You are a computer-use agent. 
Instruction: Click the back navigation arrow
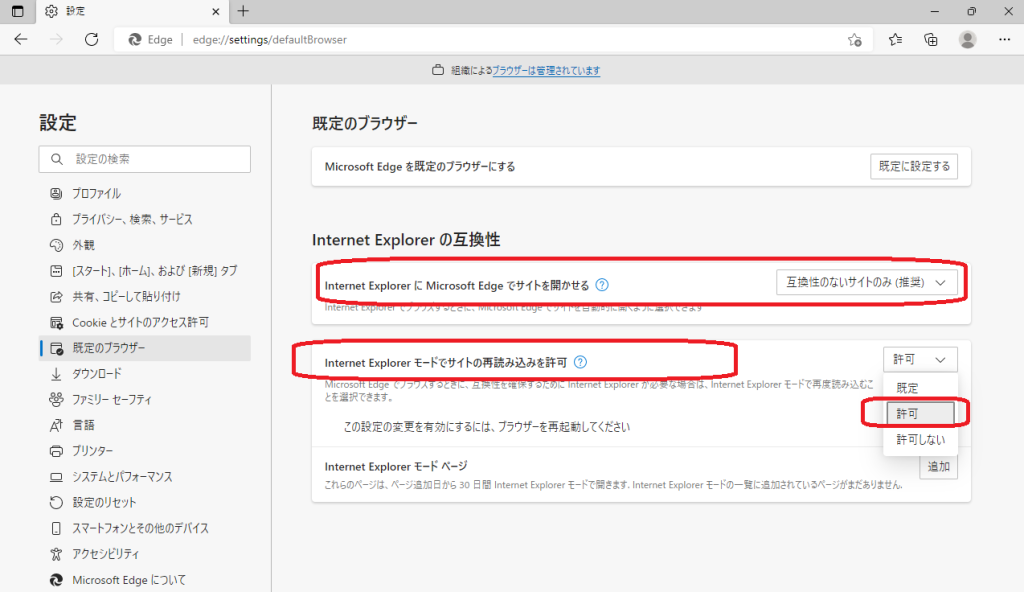[x=21, y=40]
